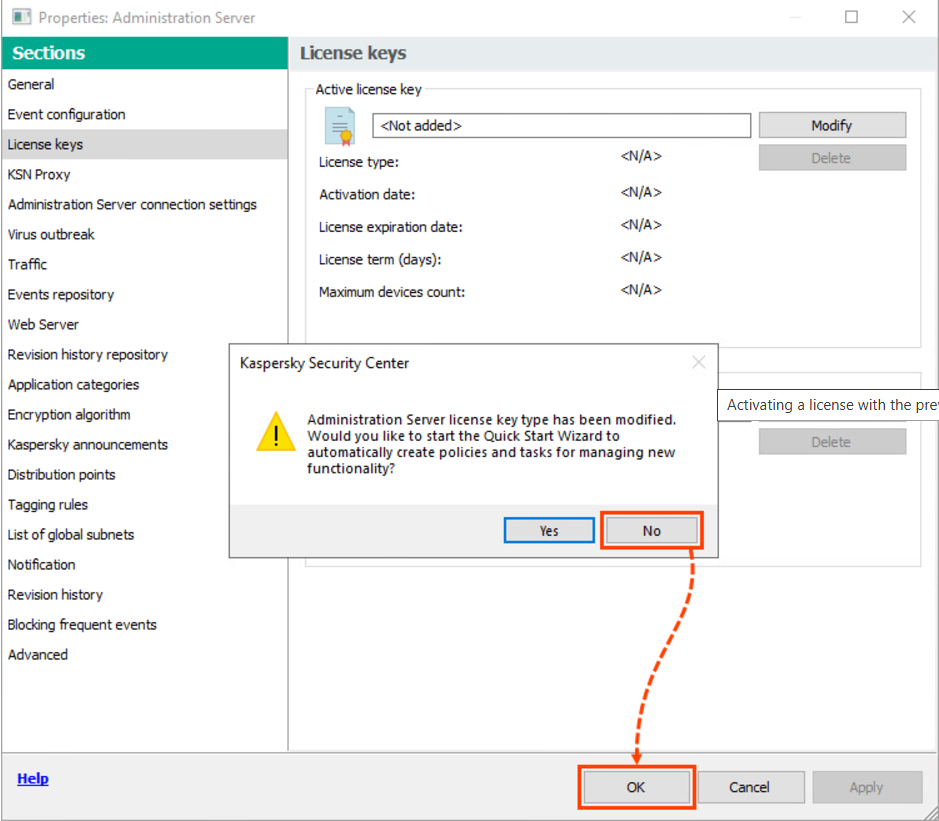Click the Activation date label

(366, 194)
